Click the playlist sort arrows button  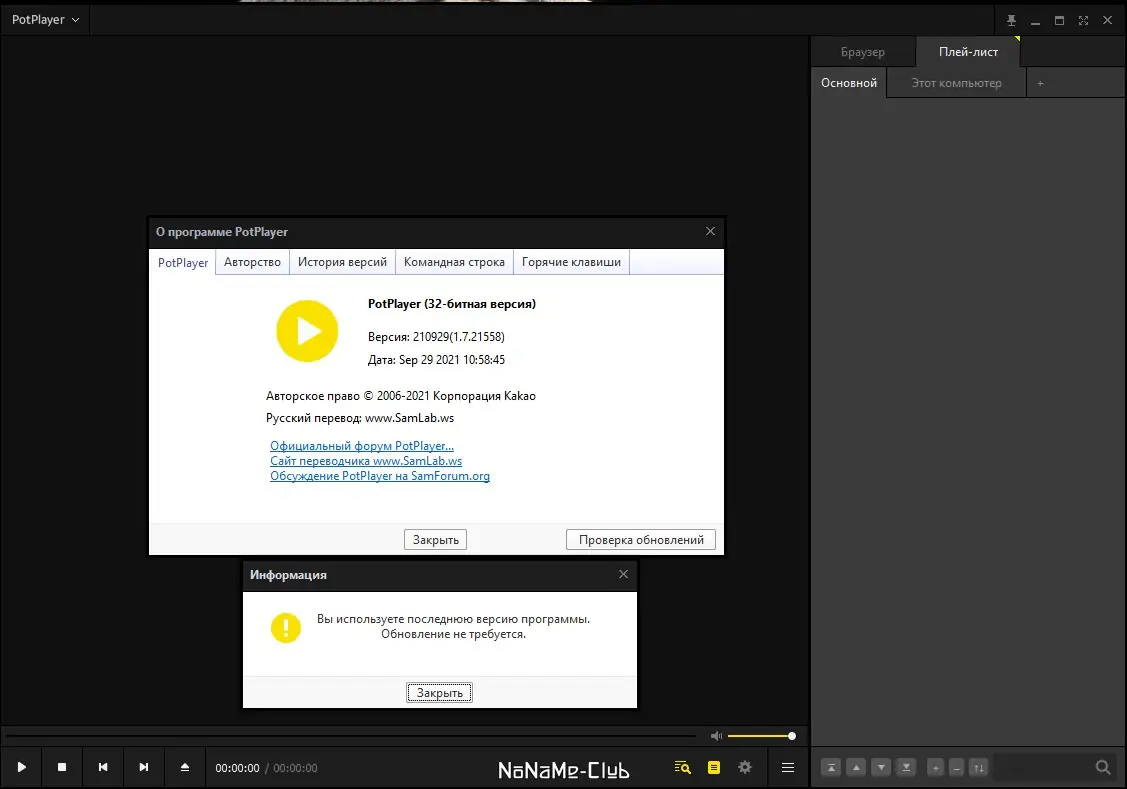(979, 767)
